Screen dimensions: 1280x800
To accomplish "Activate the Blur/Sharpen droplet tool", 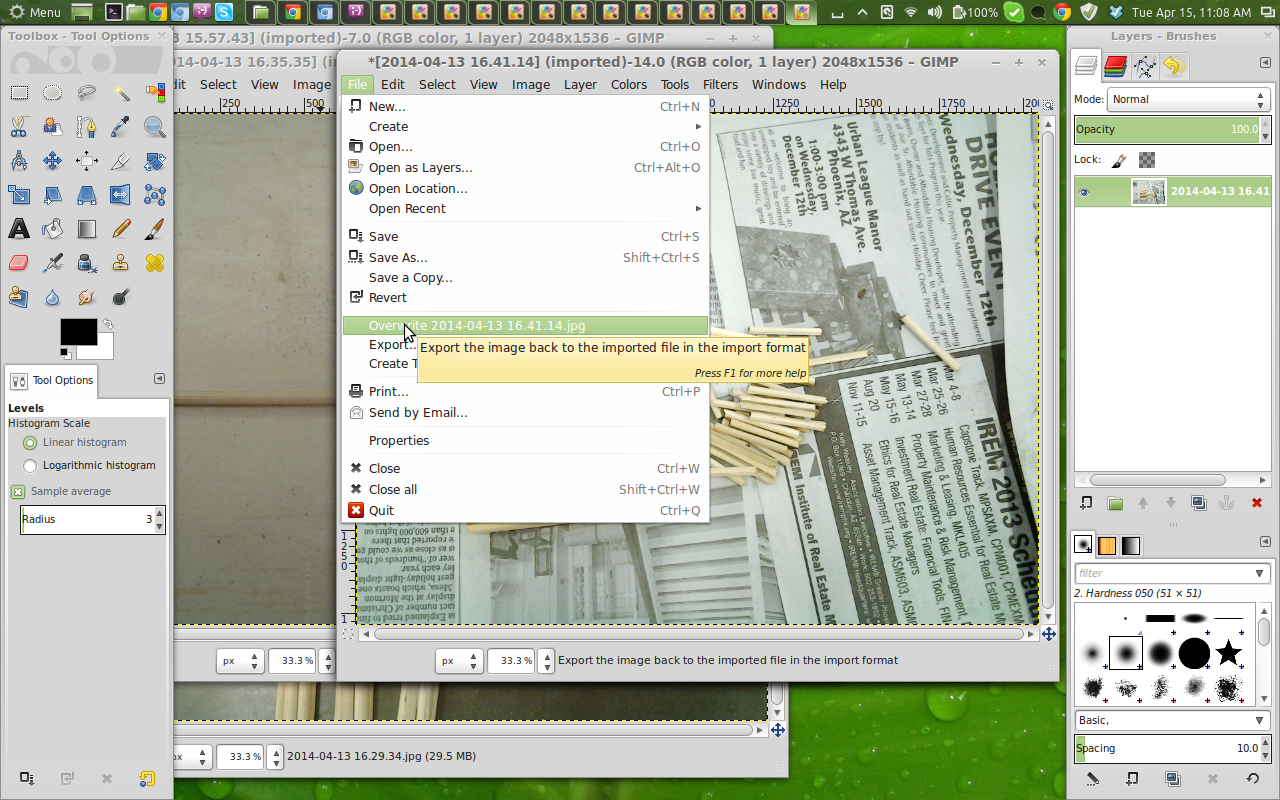I will tap(53, 297).
